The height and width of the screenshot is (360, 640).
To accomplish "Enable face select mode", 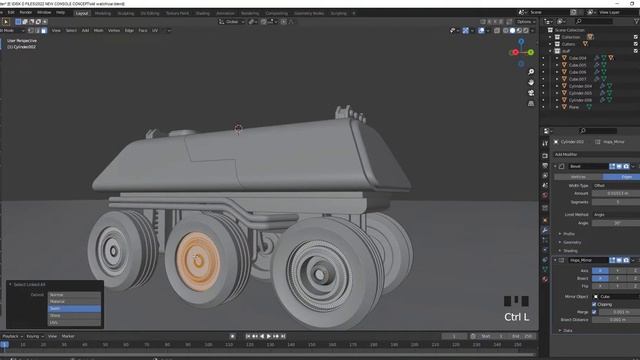I will [44, 31].
